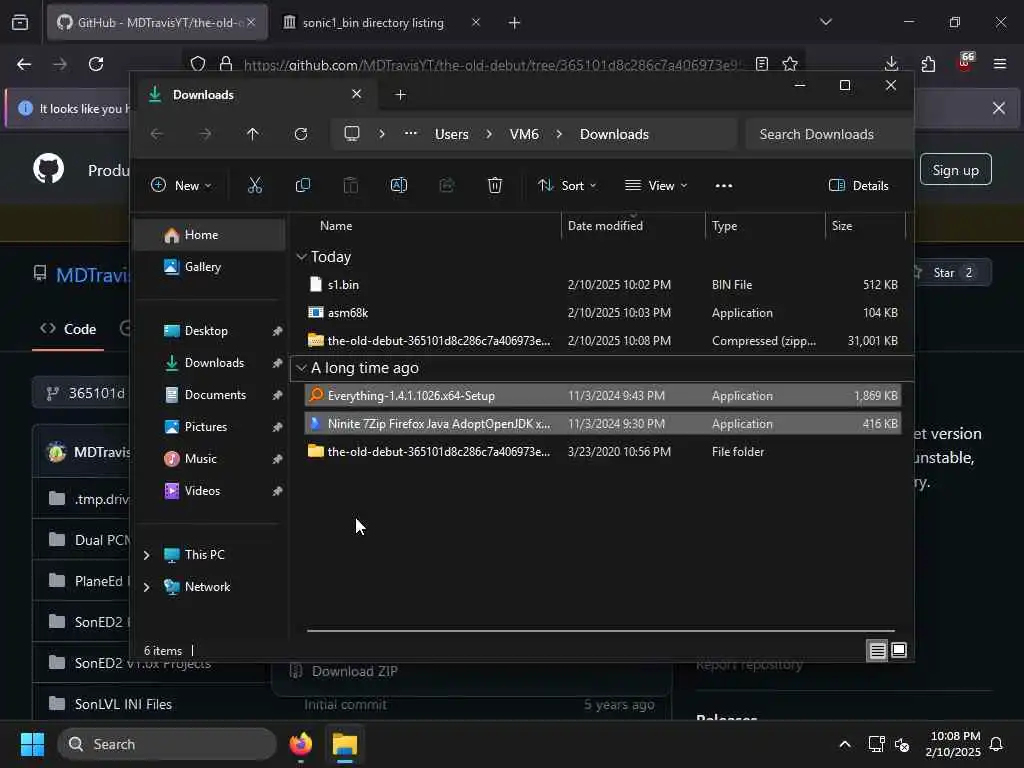Click the Rename icon in Explorer toolbar
Viewport: 1024px width, 768px height.
click(398, 185)
